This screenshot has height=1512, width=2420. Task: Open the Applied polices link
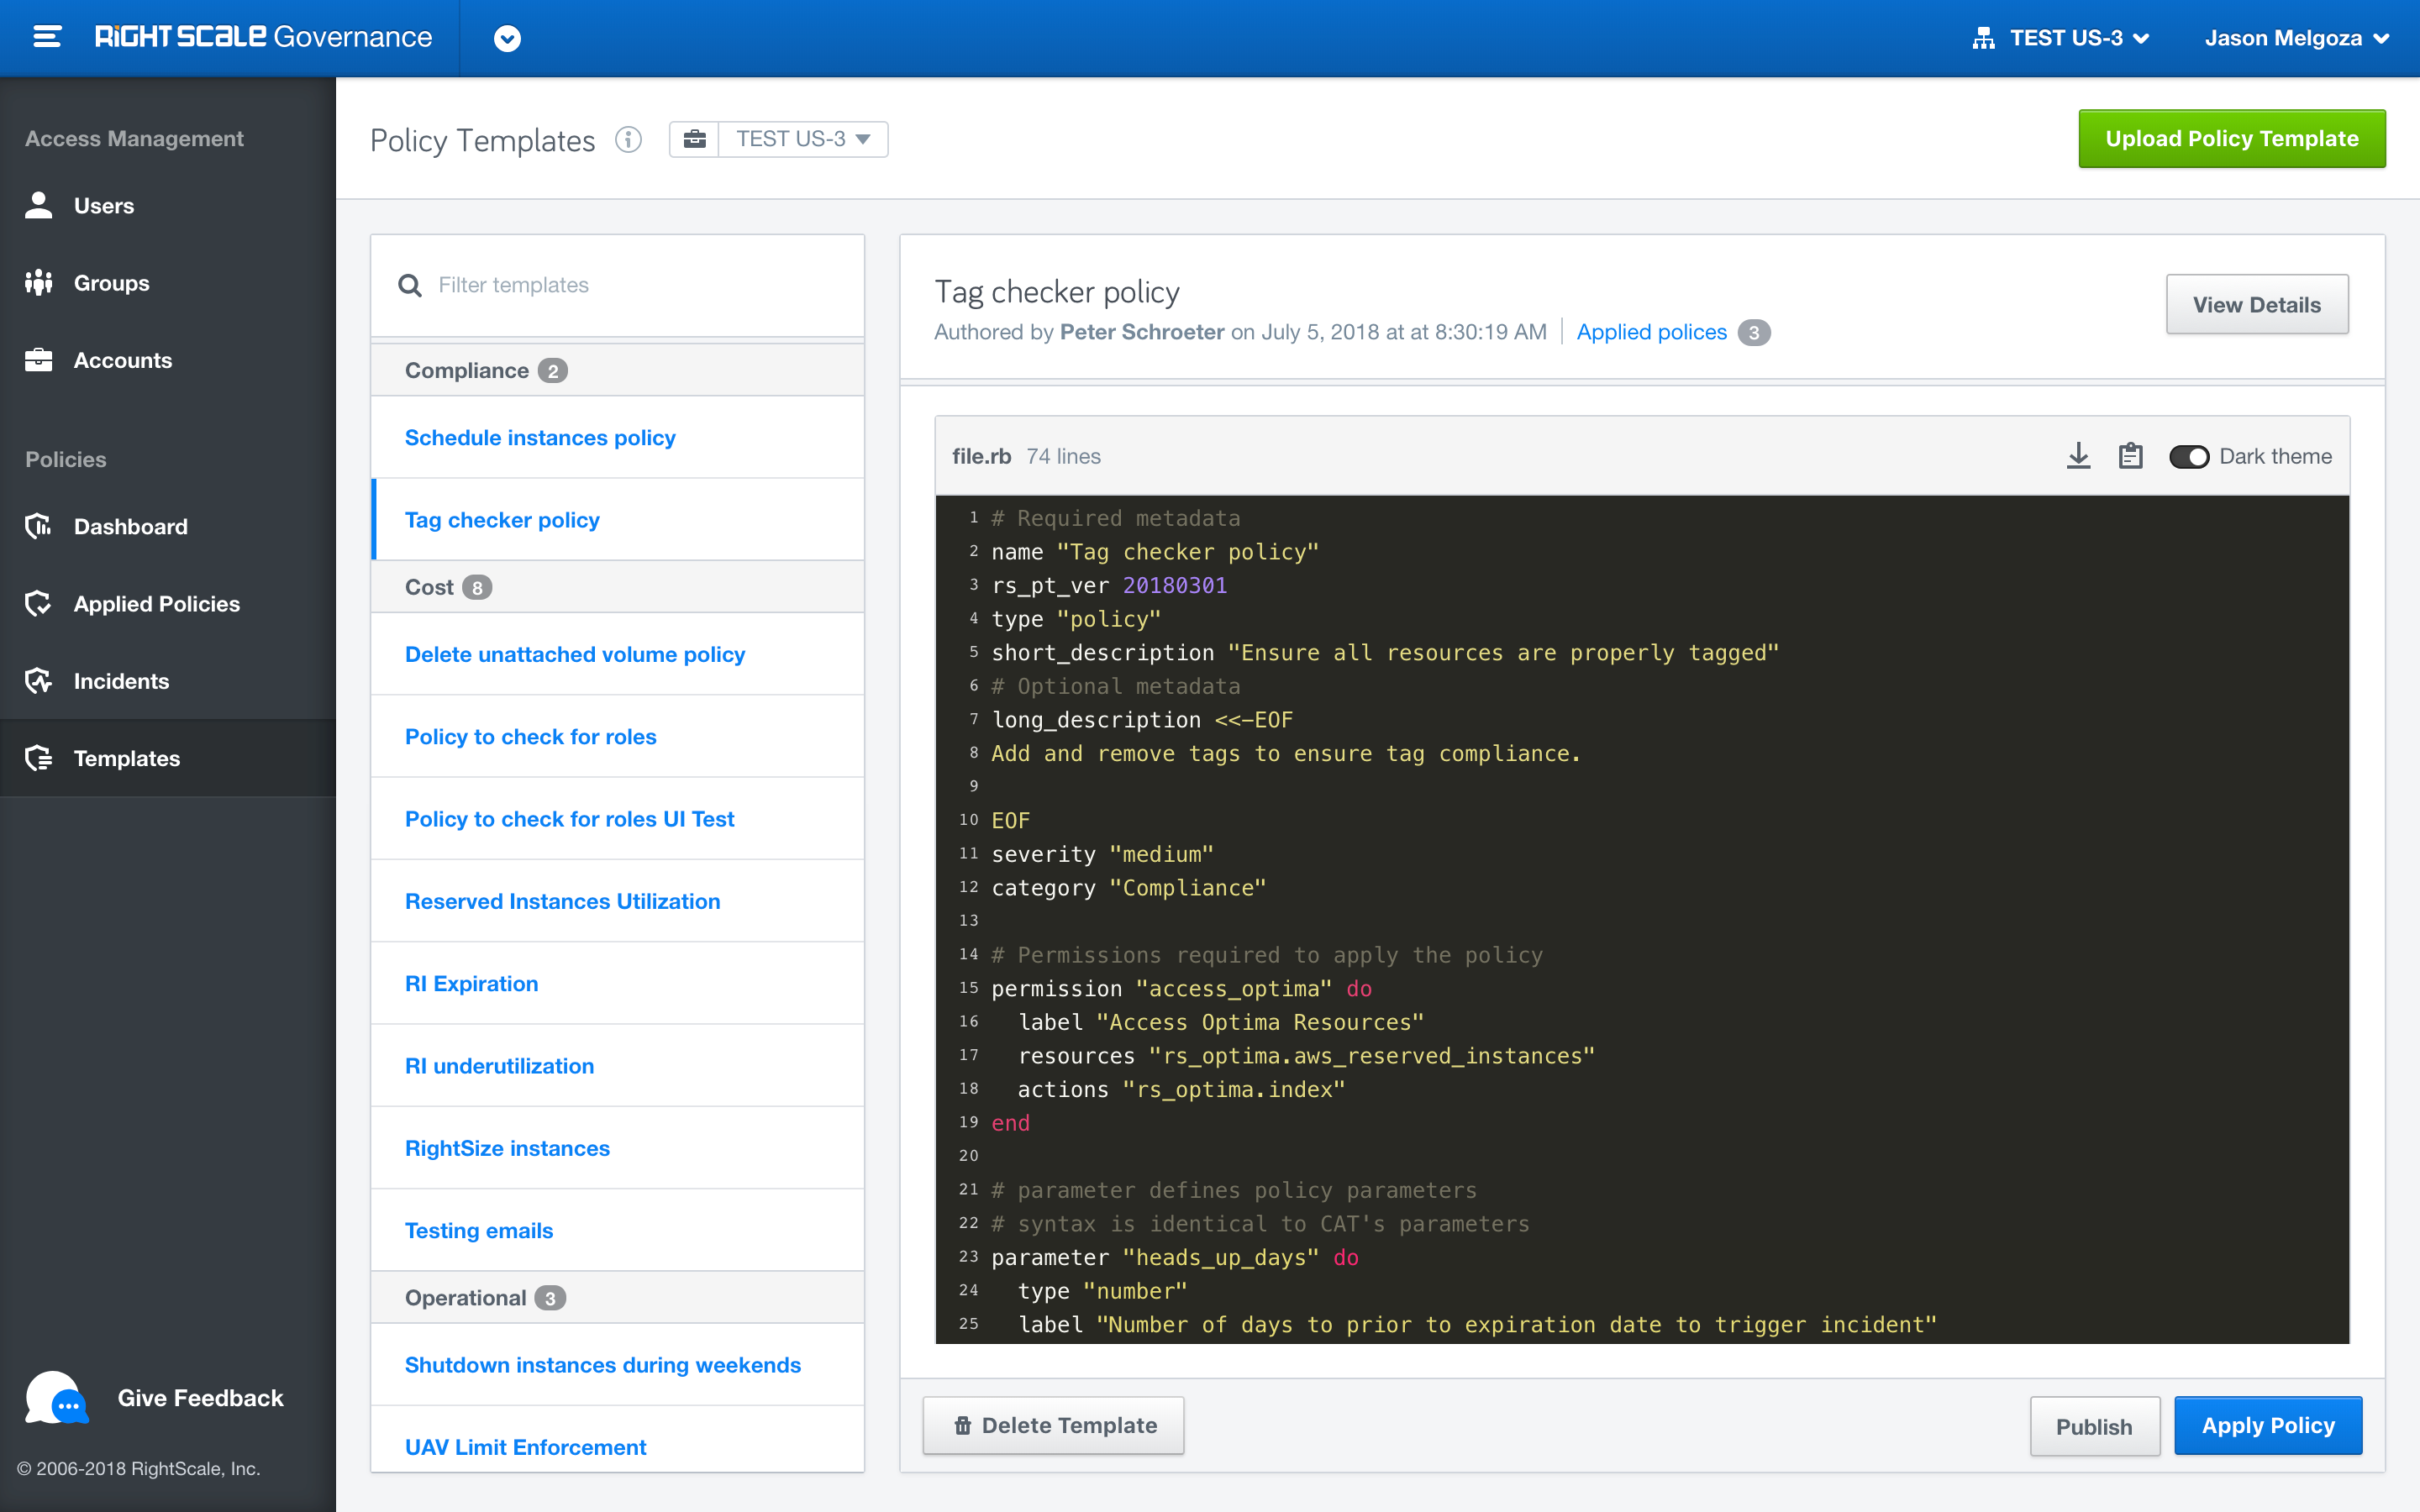(1651, 332)
